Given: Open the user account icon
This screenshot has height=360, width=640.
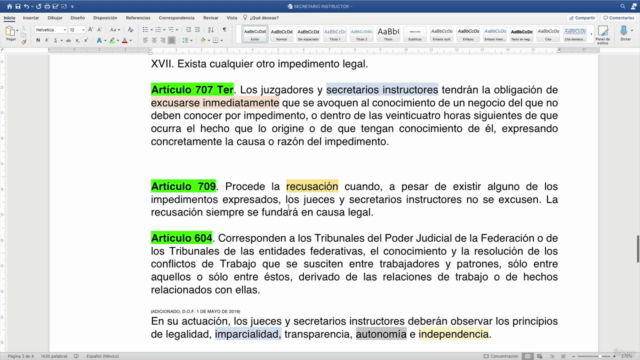Looking at the screenshot, I should click(x=633, y=7).
